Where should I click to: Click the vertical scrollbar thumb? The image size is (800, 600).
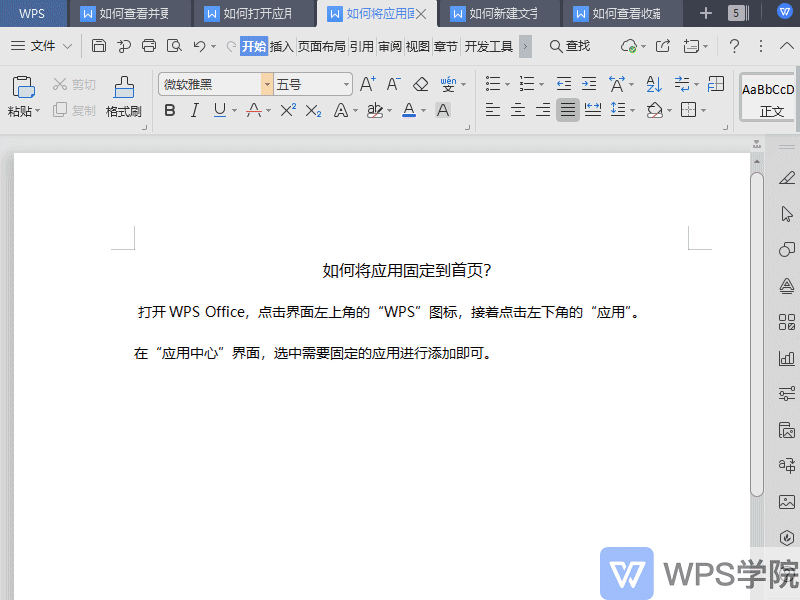pyautogui.click(x=757, y=334)
